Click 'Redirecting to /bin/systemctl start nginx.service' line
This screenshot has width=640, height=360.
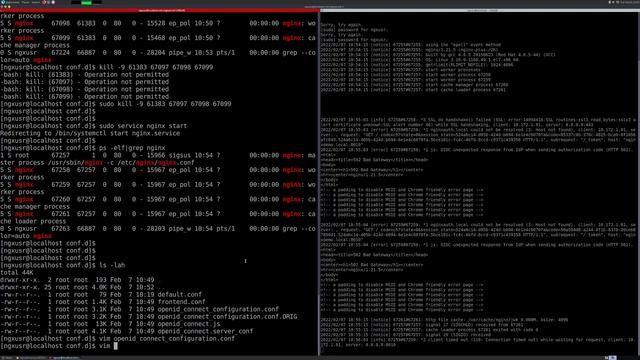(x=90, y=133)
